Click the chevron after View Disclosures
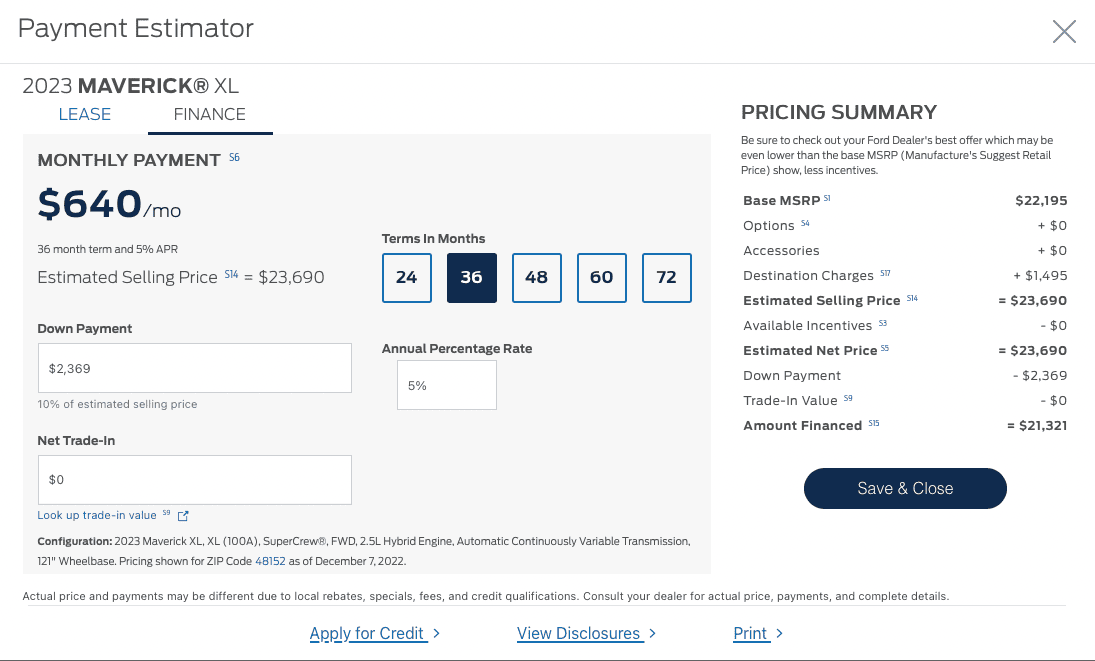This screenshot has height=661, width=1095. point(652,633)
